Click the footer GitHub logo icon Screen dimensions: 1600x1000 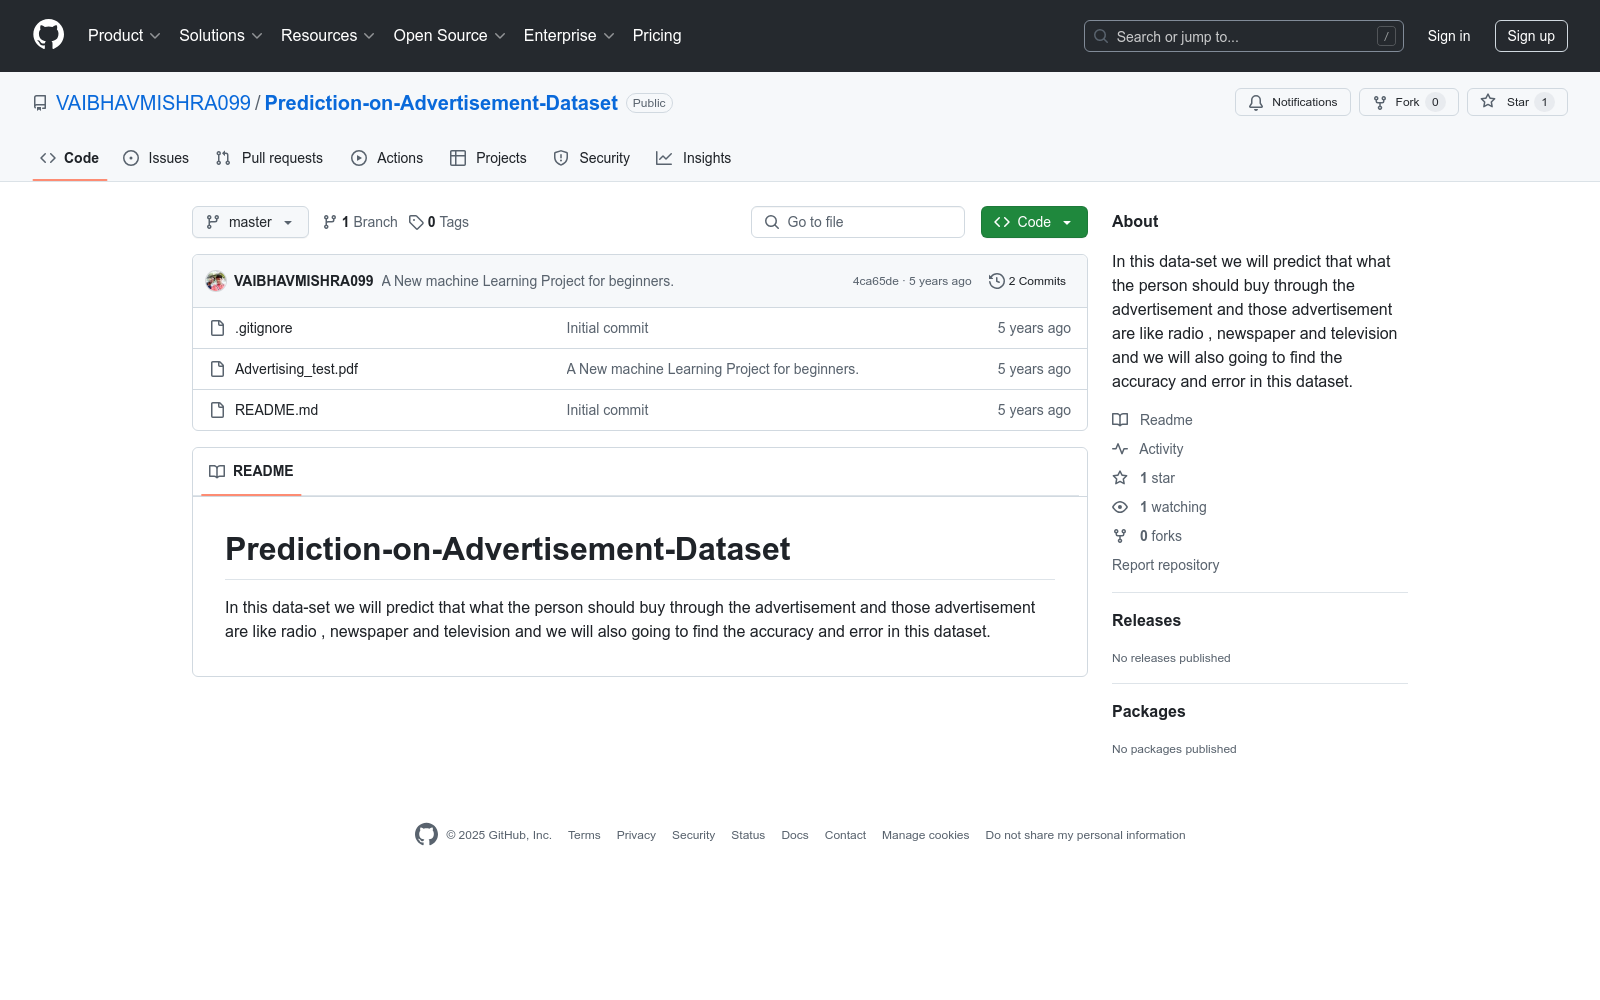(x=426, y=835)
